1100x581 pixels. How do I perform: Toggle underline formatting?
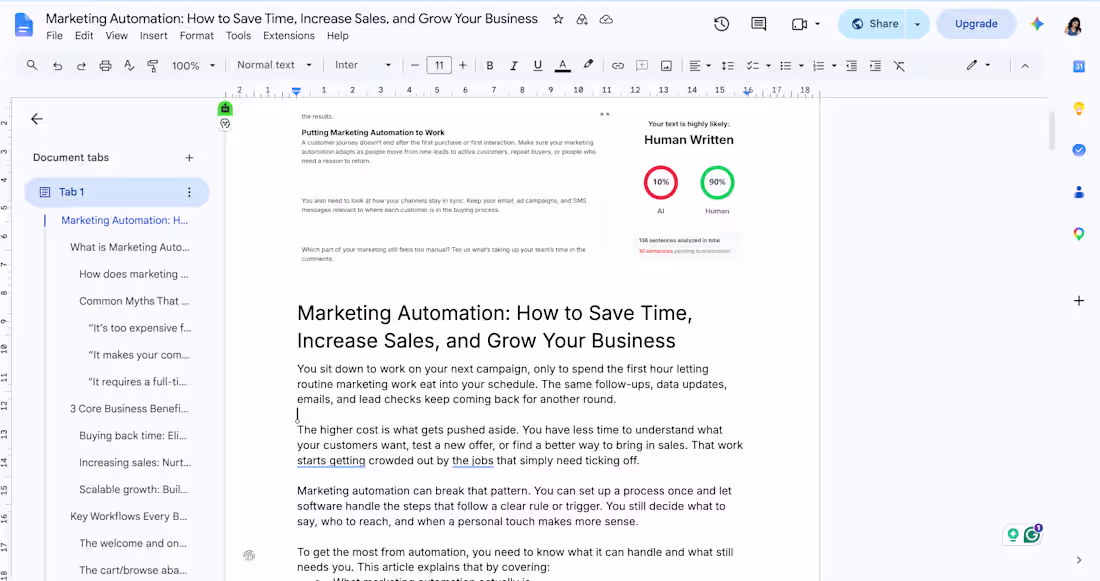coord(537,65)
